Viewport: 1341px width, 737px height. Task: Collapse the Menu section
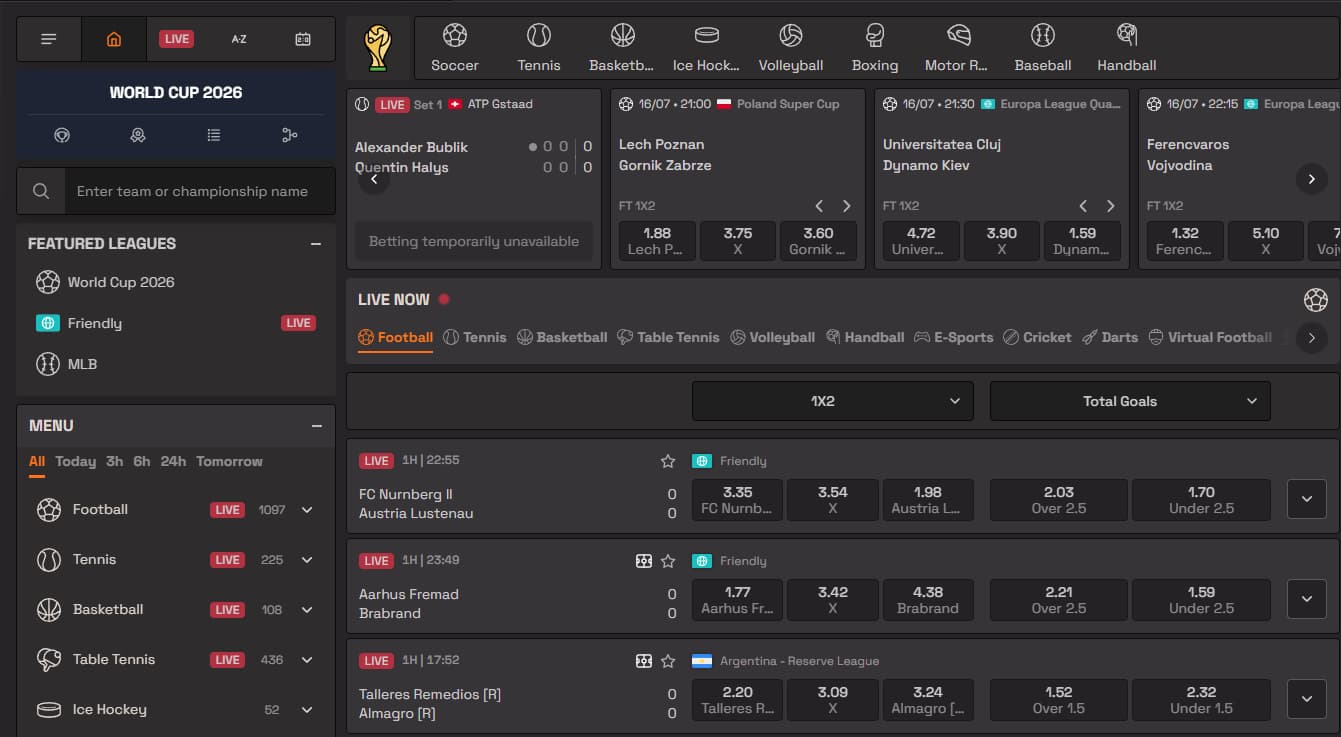(316, 426)
